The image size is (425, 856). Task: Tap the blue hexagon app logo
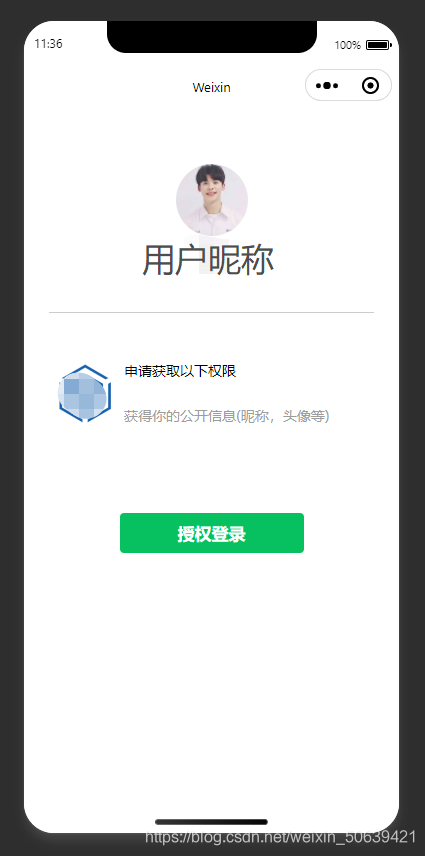pyautogui.click(x=85, y=394)
